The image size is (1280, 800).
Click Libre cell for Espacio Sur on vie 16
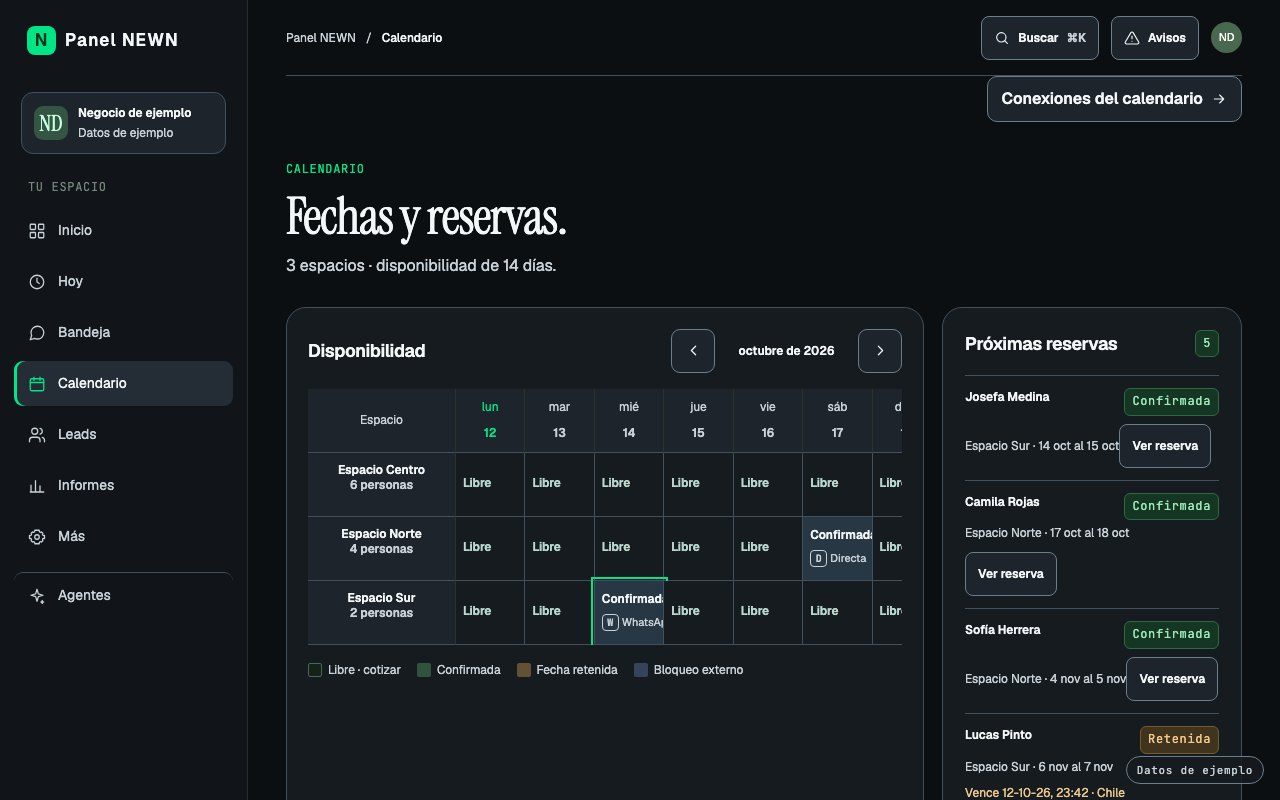pyautogui.click(x=768, y=612)
